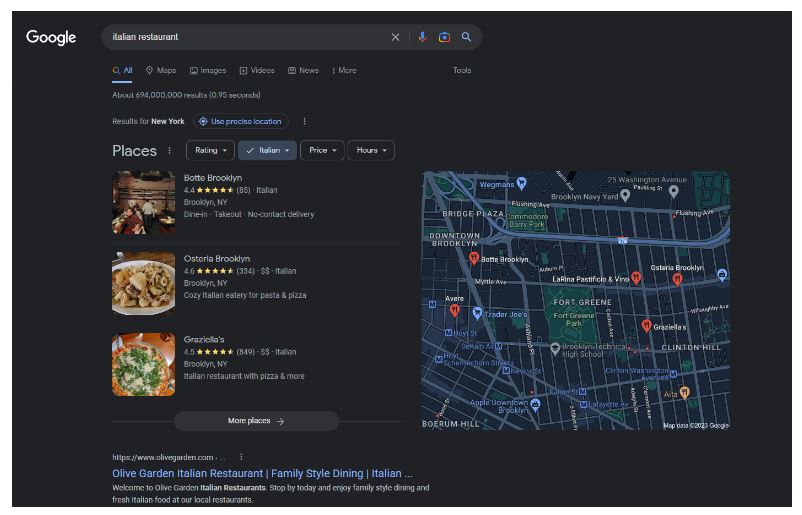The height and width of the screenshot is (515, 802).
Task: Click the magnifying glass search icon
Action: [466, 37]
